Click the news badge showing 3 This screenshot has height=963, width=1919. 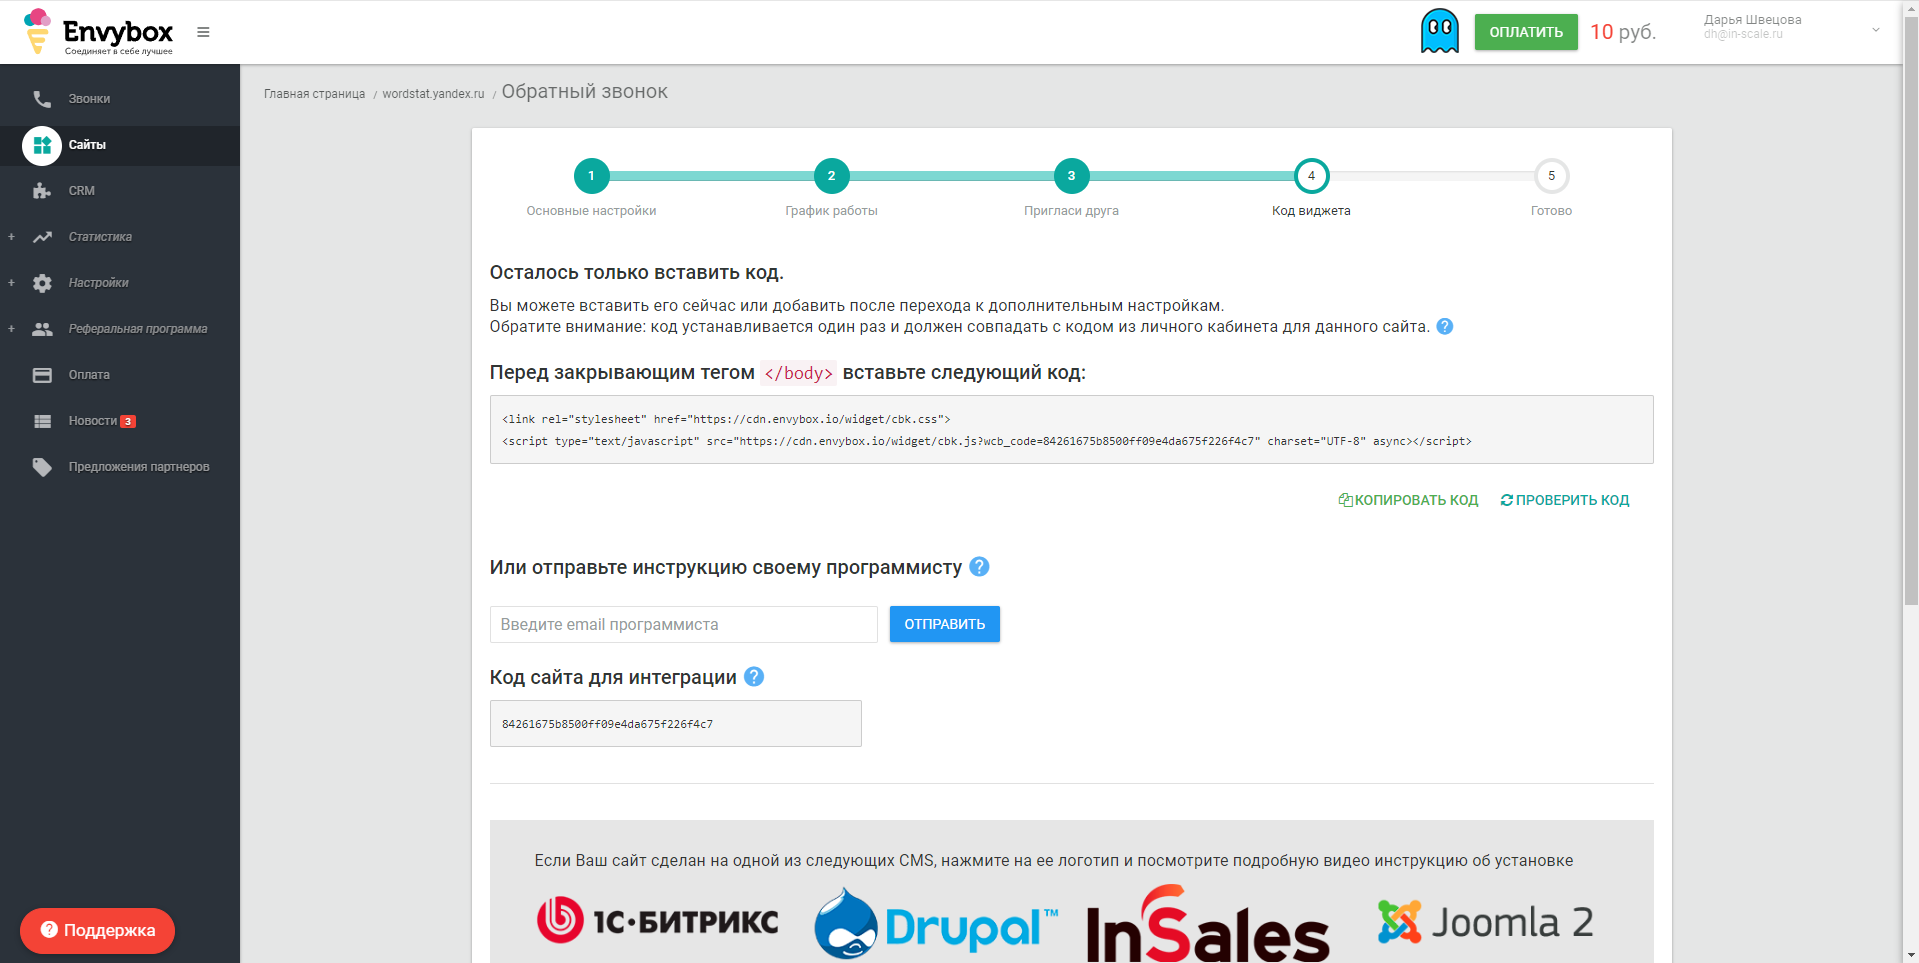[128, 421]
